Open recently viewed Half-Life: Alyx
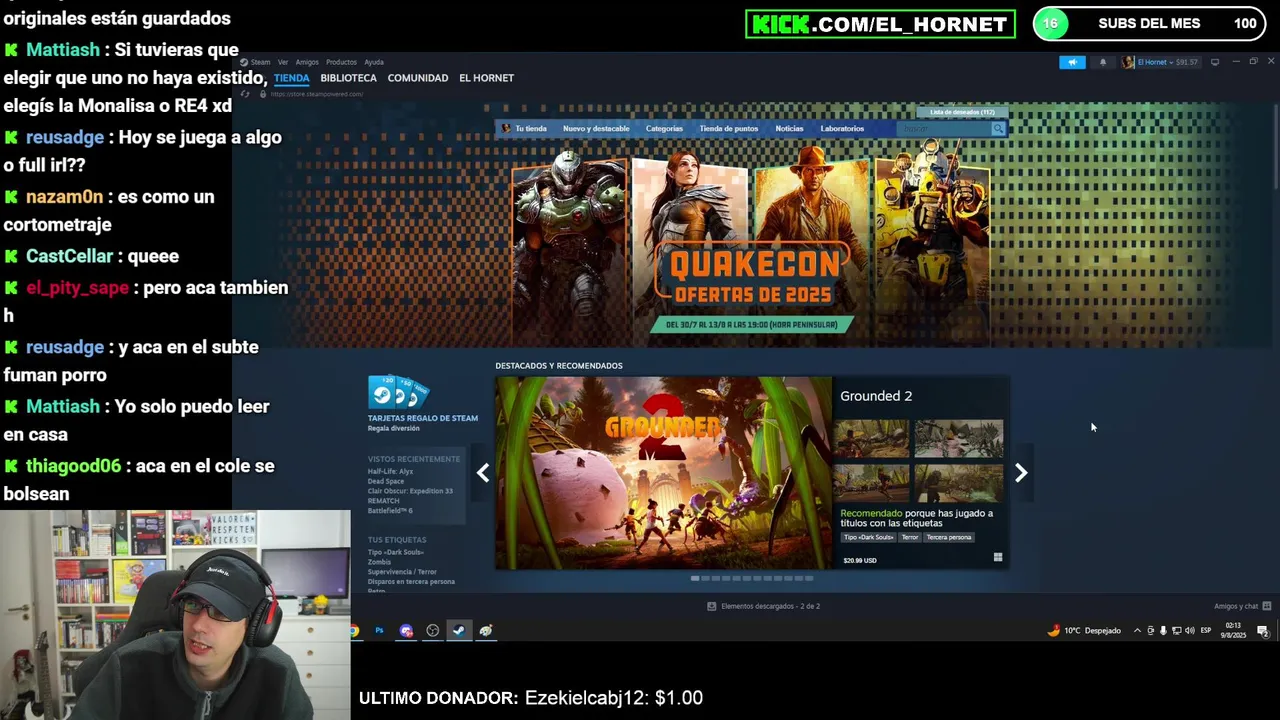Viewport: 1280px width, 720px height. (x=390, y=471)
